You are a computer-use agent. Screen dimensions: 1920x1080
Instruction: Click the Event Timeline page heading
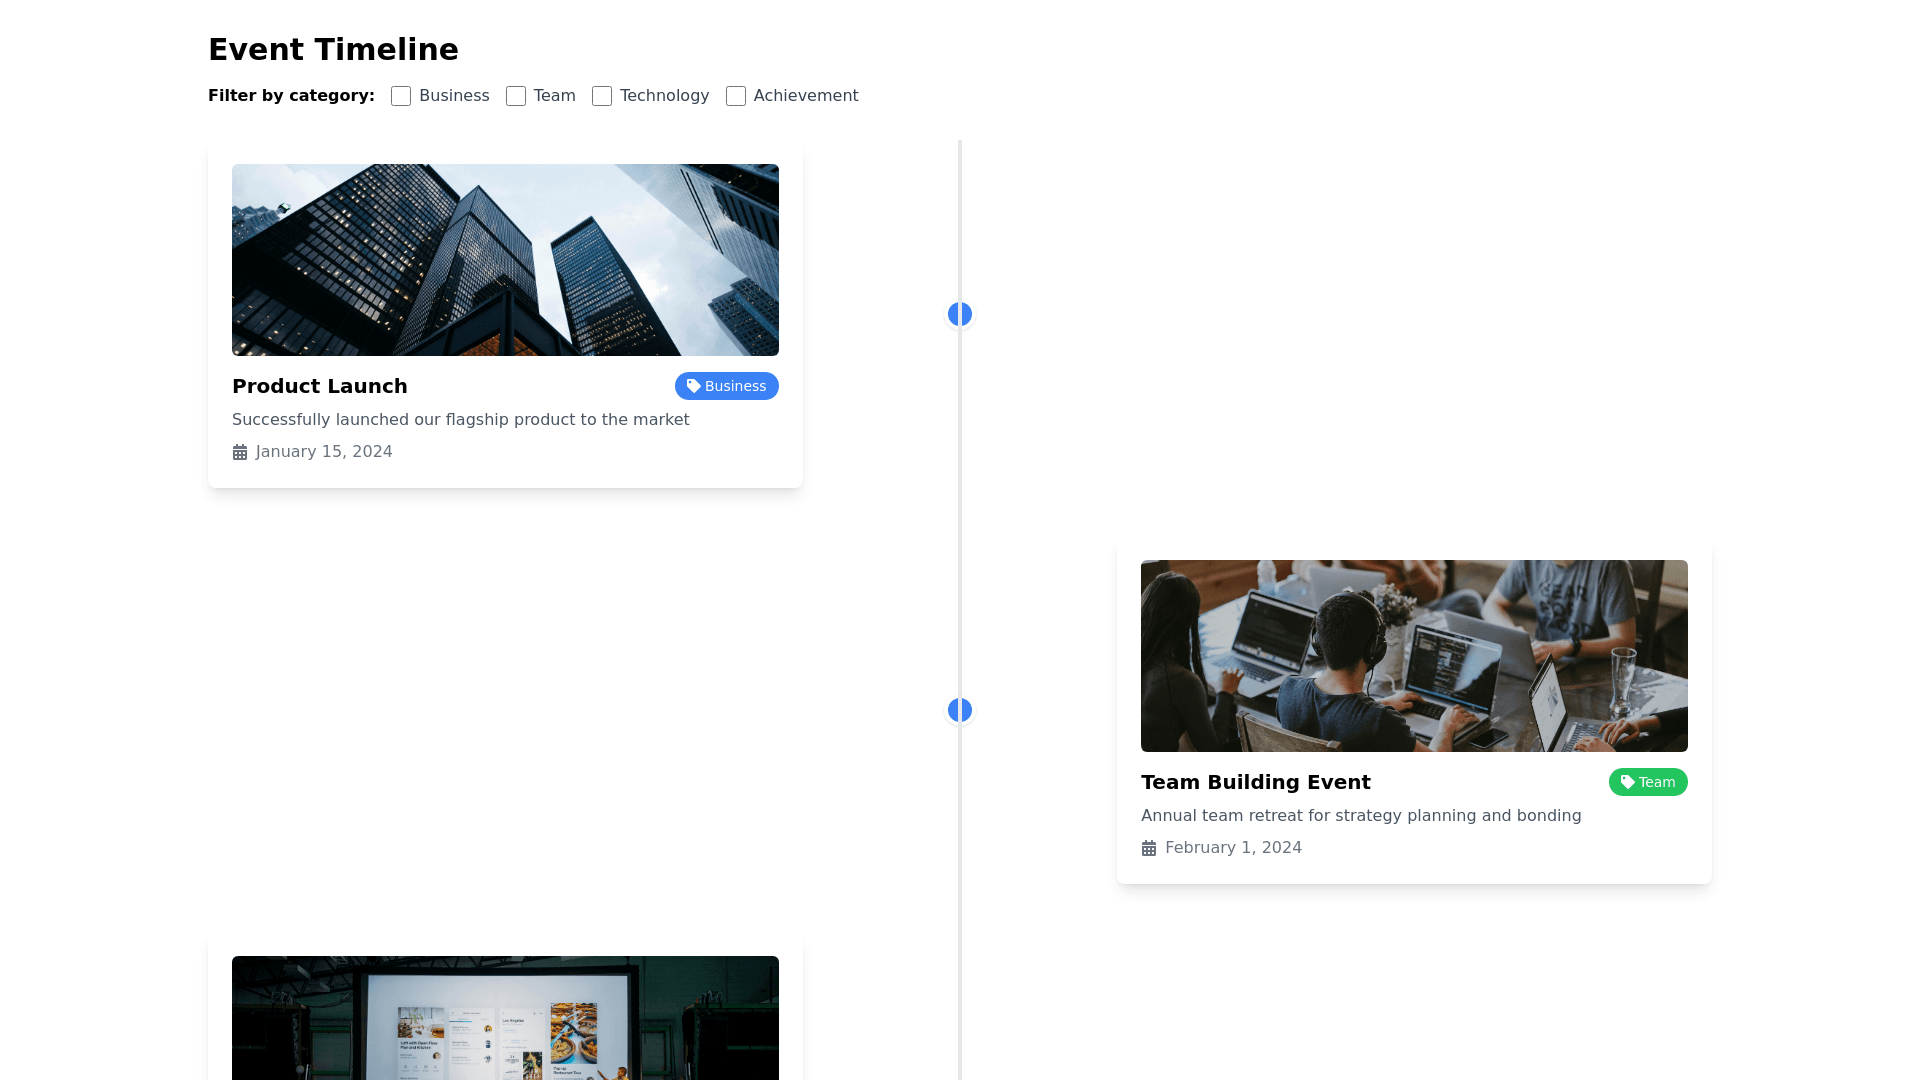(x=333, y=49)
